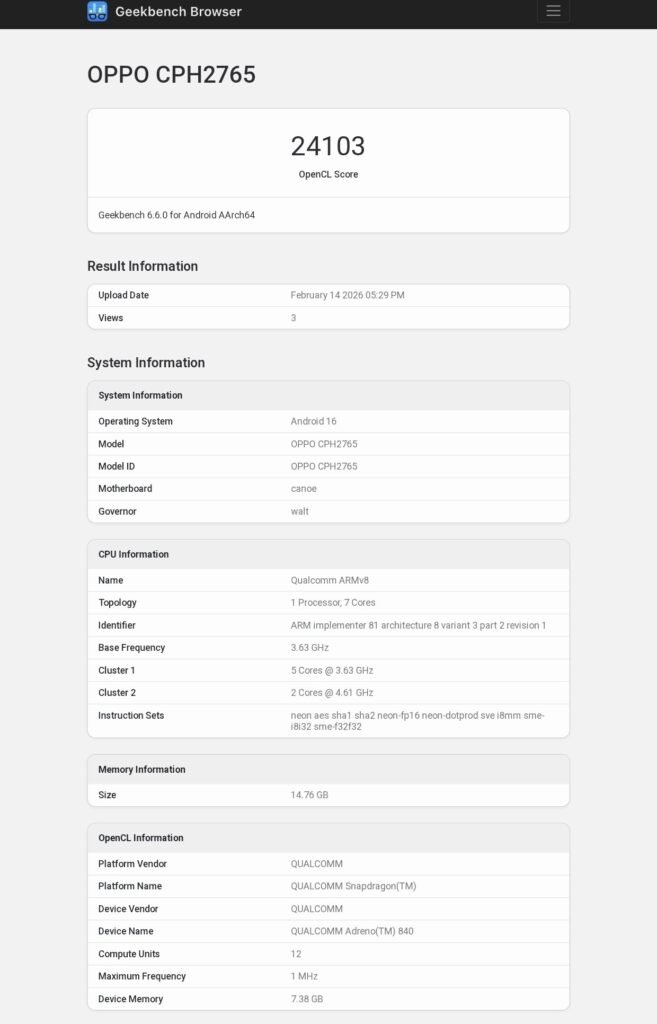Click the Geekbench Browser title text

point(177,12)
